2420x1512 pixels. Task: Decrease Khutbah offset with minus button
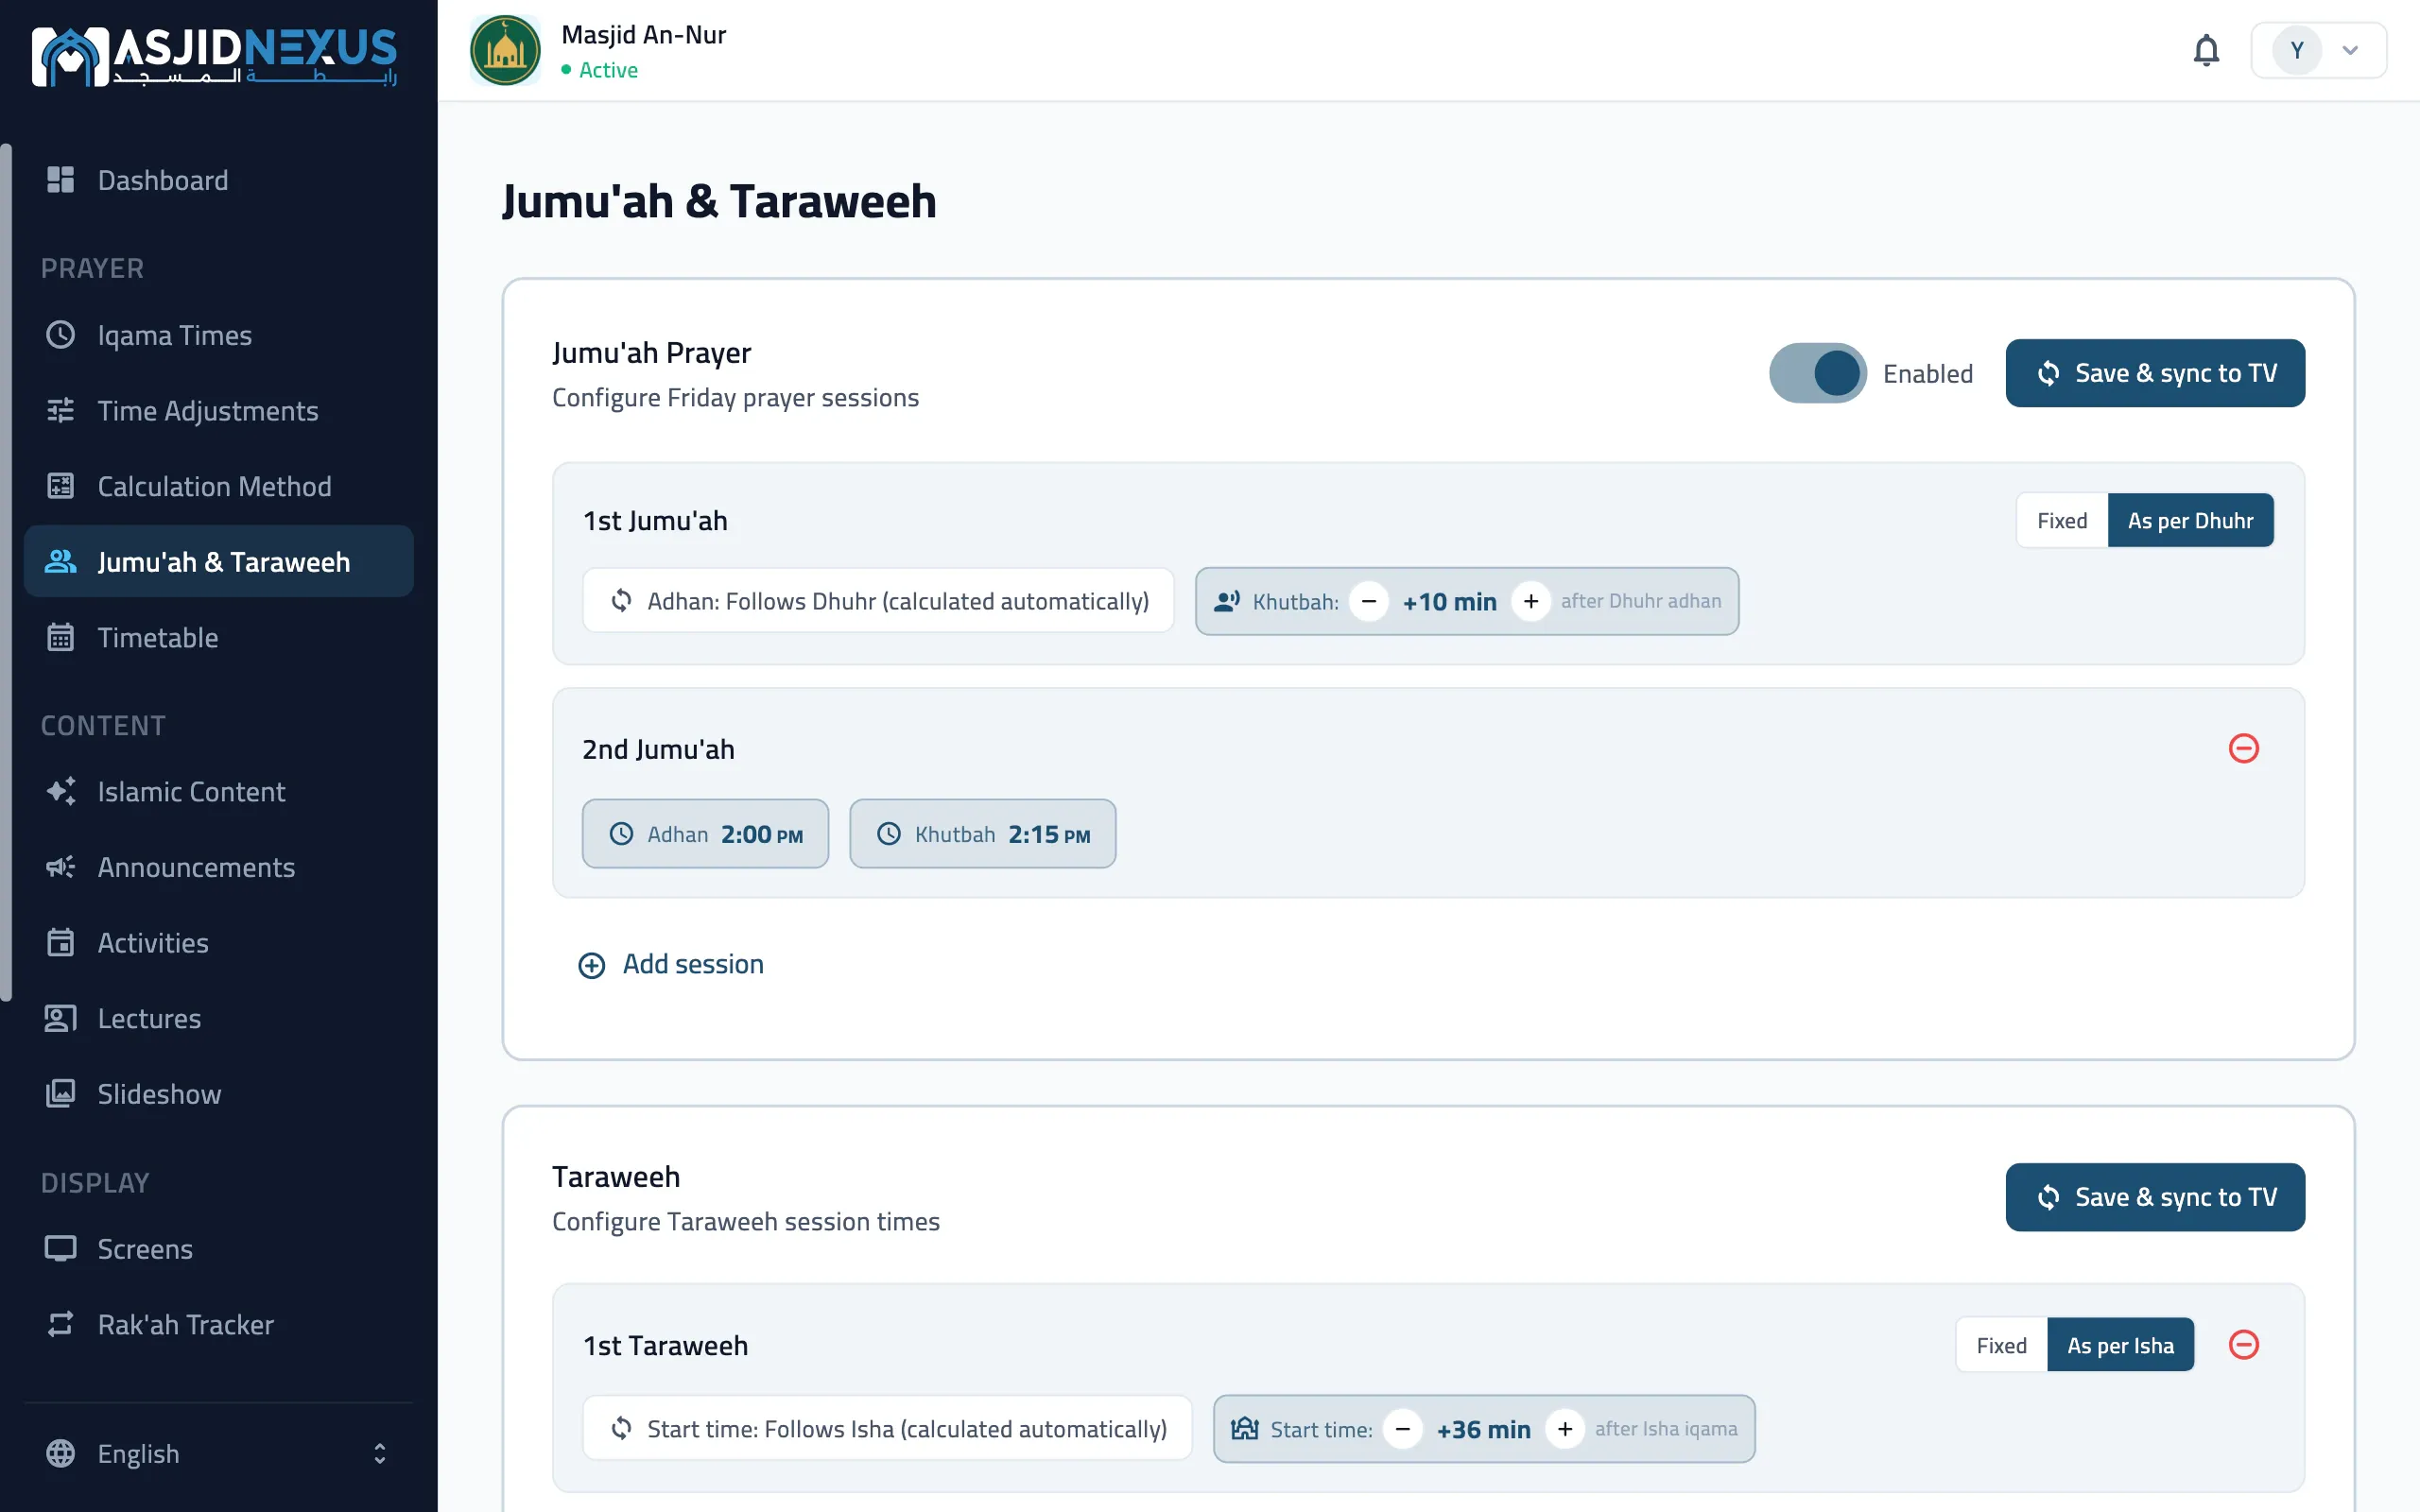pyautogui.click(x=1369, y=601)
